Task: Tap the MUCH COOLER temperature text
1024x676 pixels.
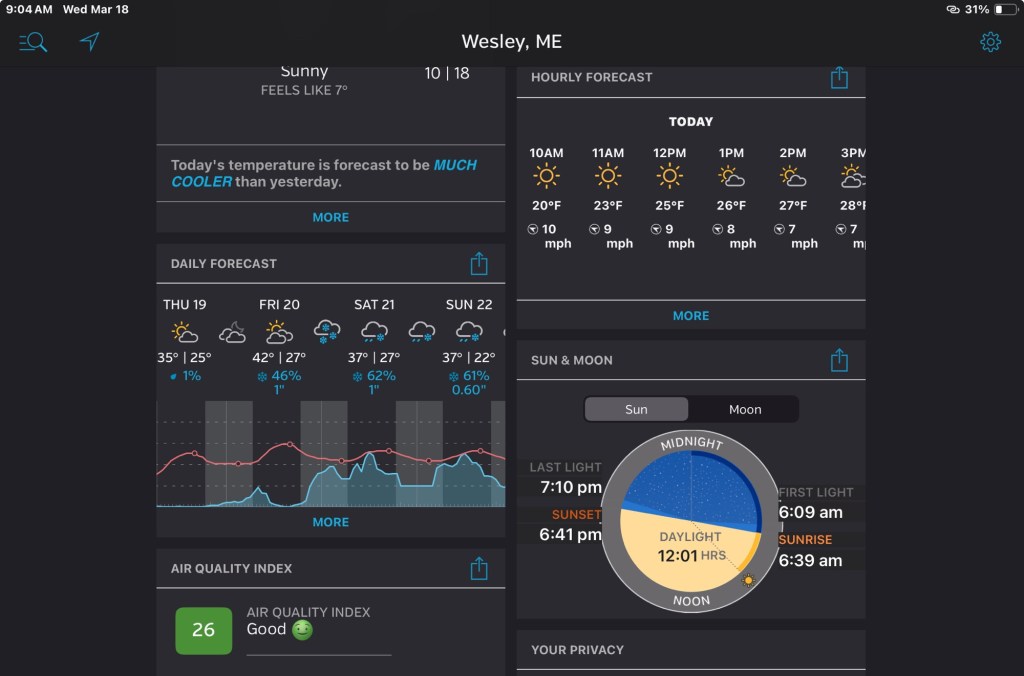Action: [455, 165]
